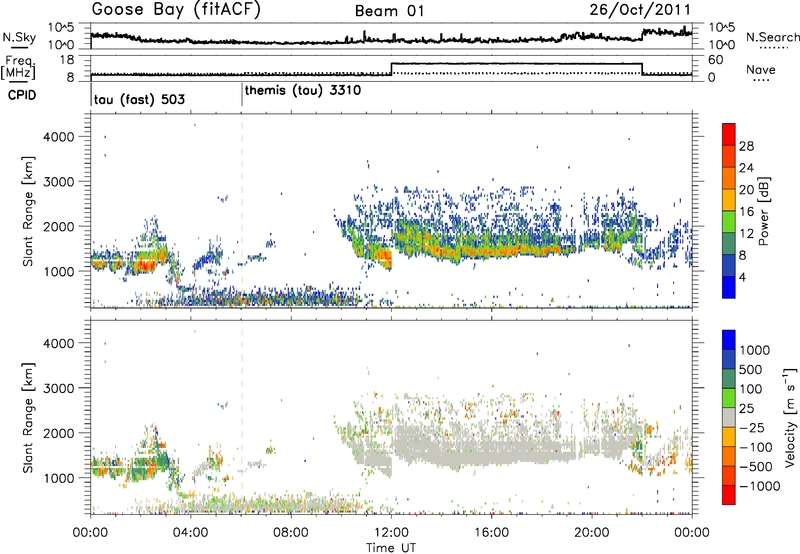800x554 pixels.
Task: Click the '500' value on the Velocity colorbar
Action: pos(749,370)
